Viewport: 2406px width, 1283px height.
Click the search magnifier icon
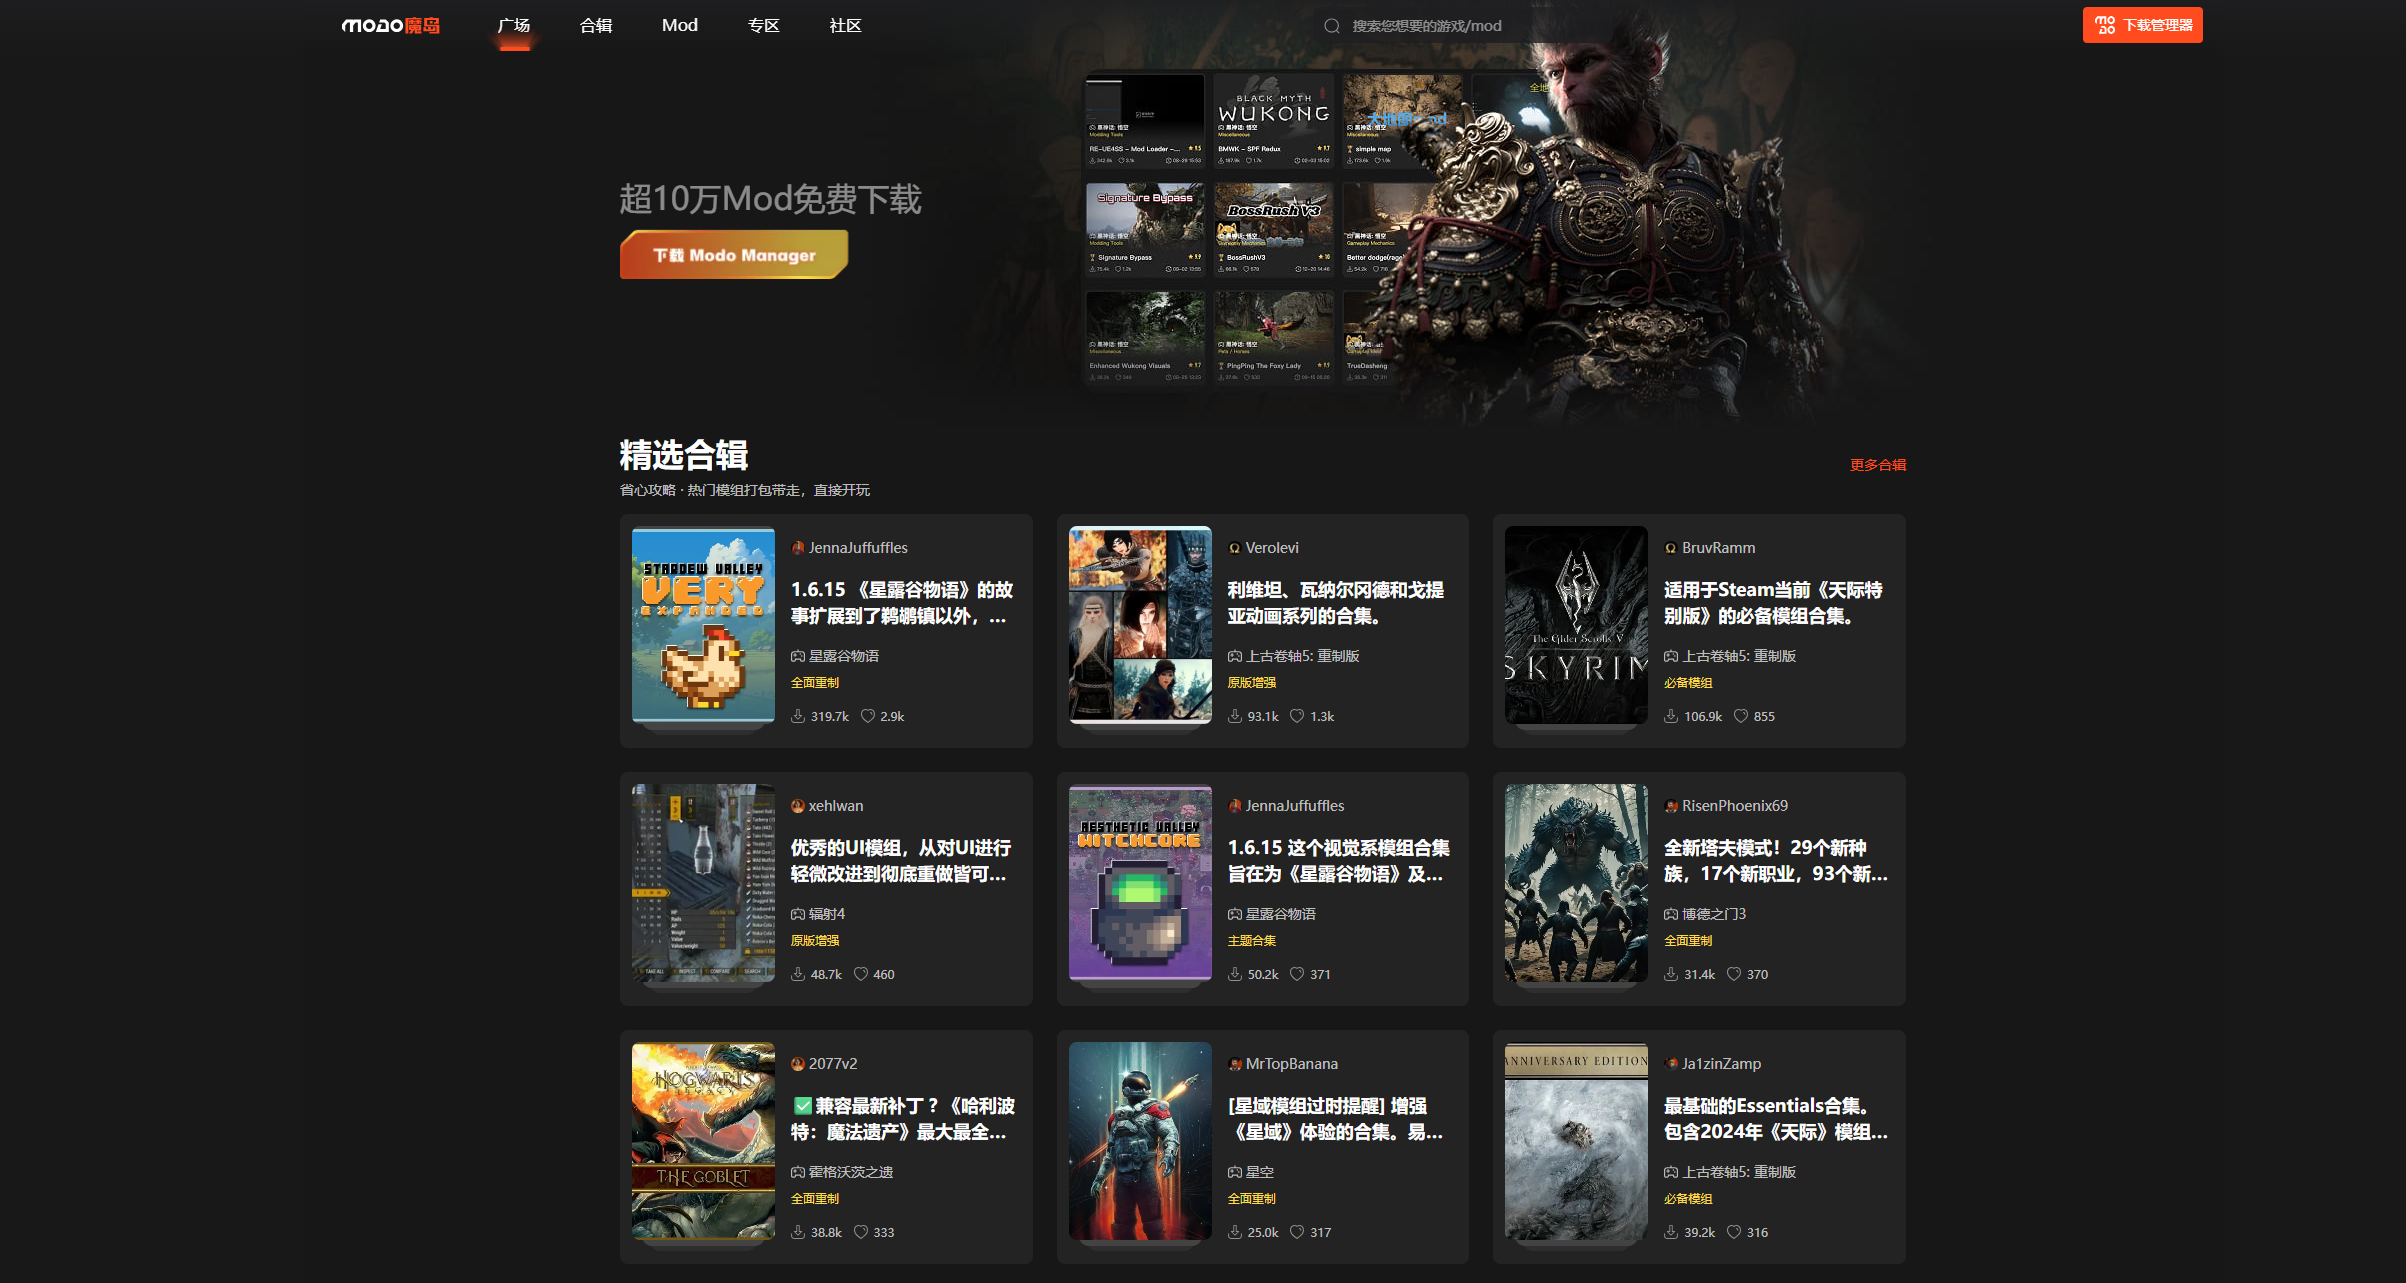pos(1331,26)
